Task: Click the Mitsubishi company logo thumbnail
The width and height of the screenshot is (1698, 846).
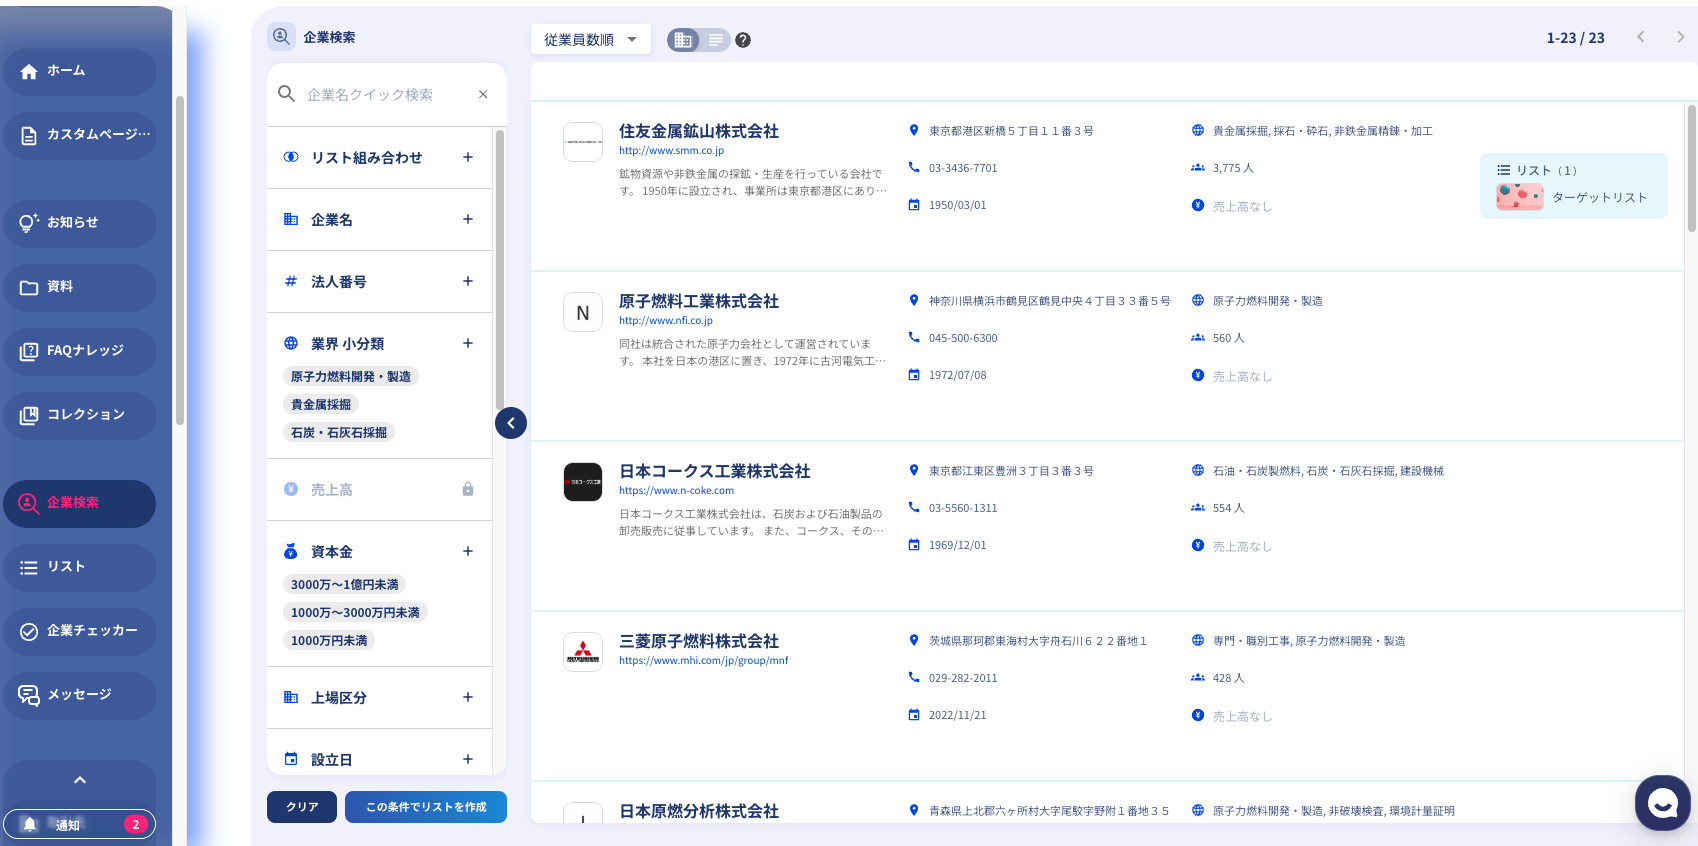Action: click(583, 652)
